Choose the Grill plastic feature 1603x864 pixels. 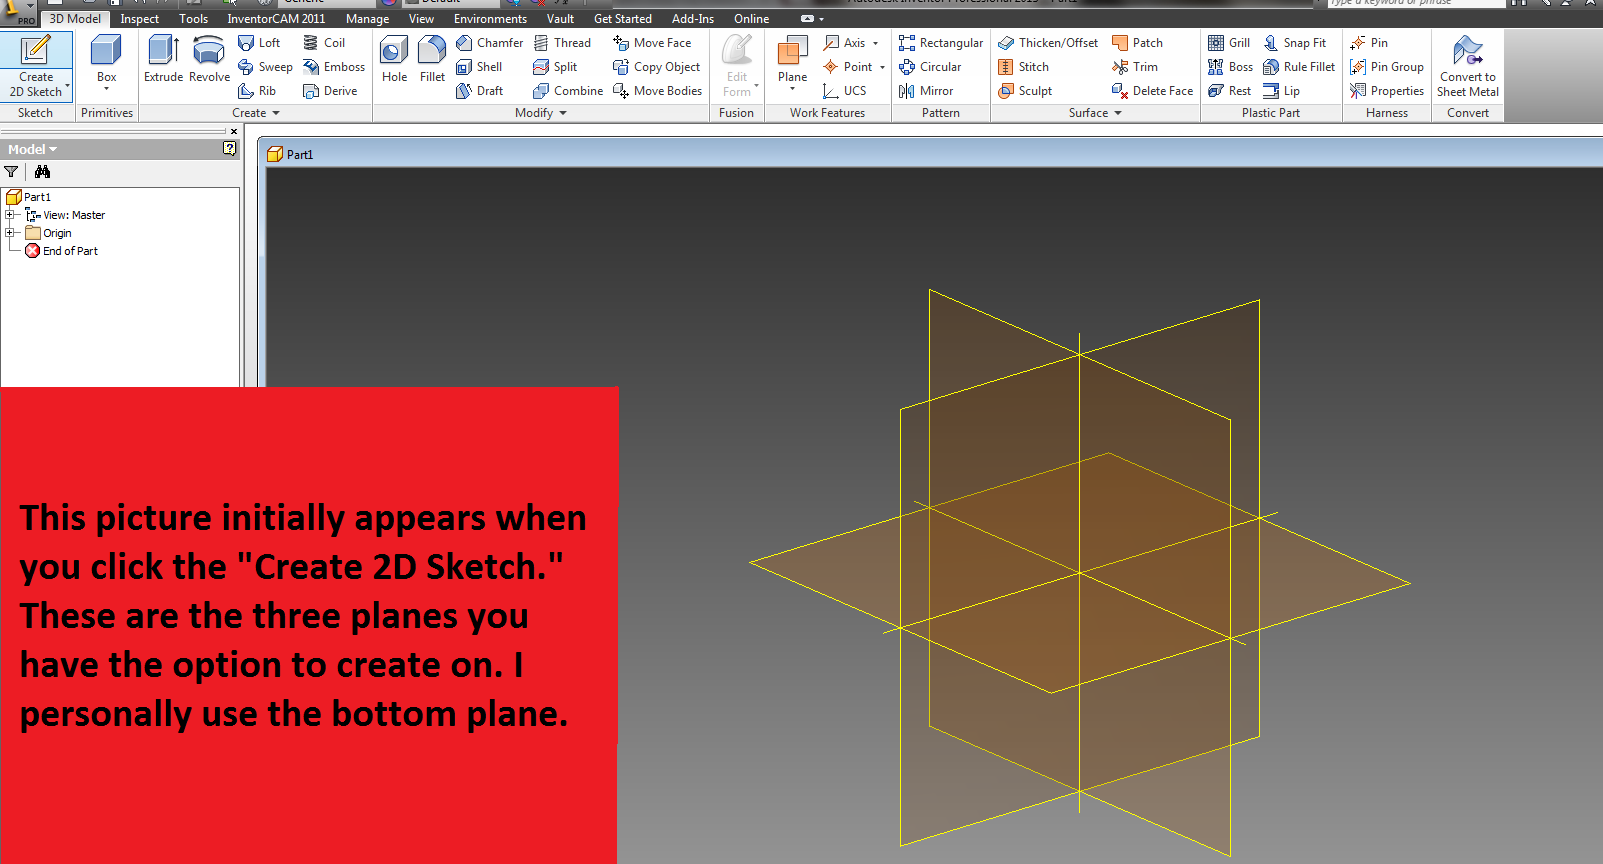click(1229, 43)
